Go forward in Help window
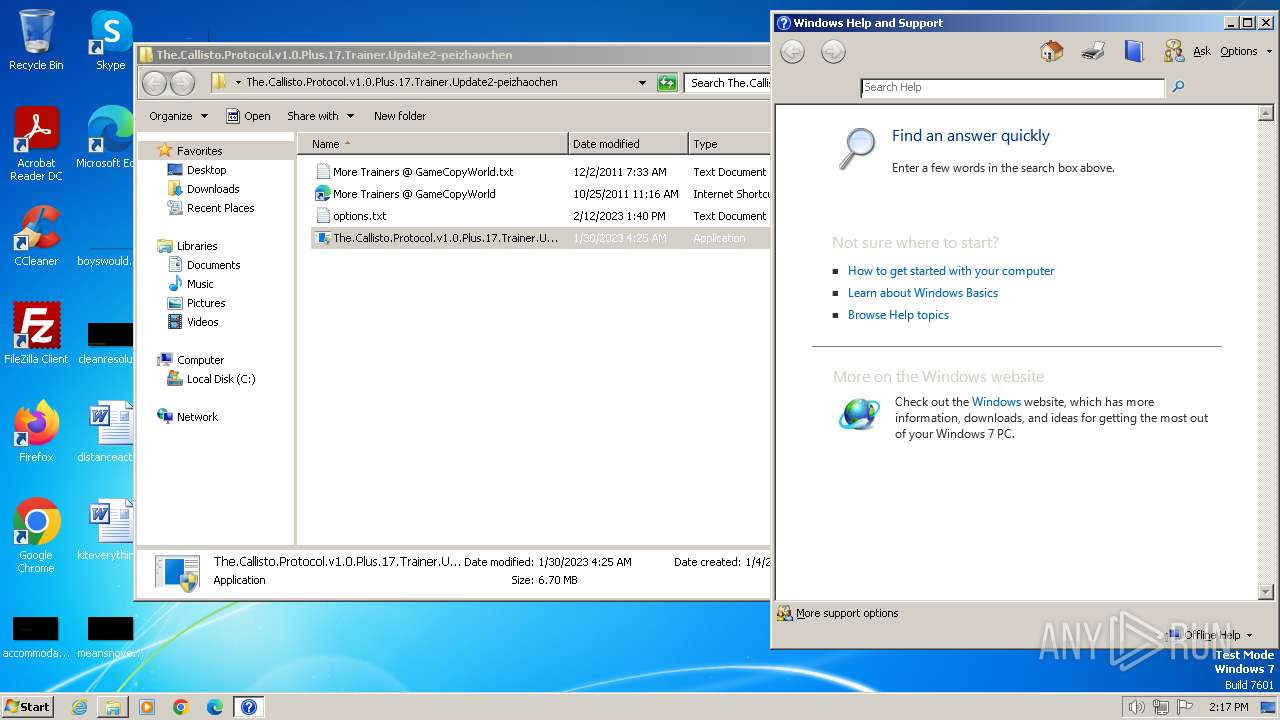 coord(833,52)
